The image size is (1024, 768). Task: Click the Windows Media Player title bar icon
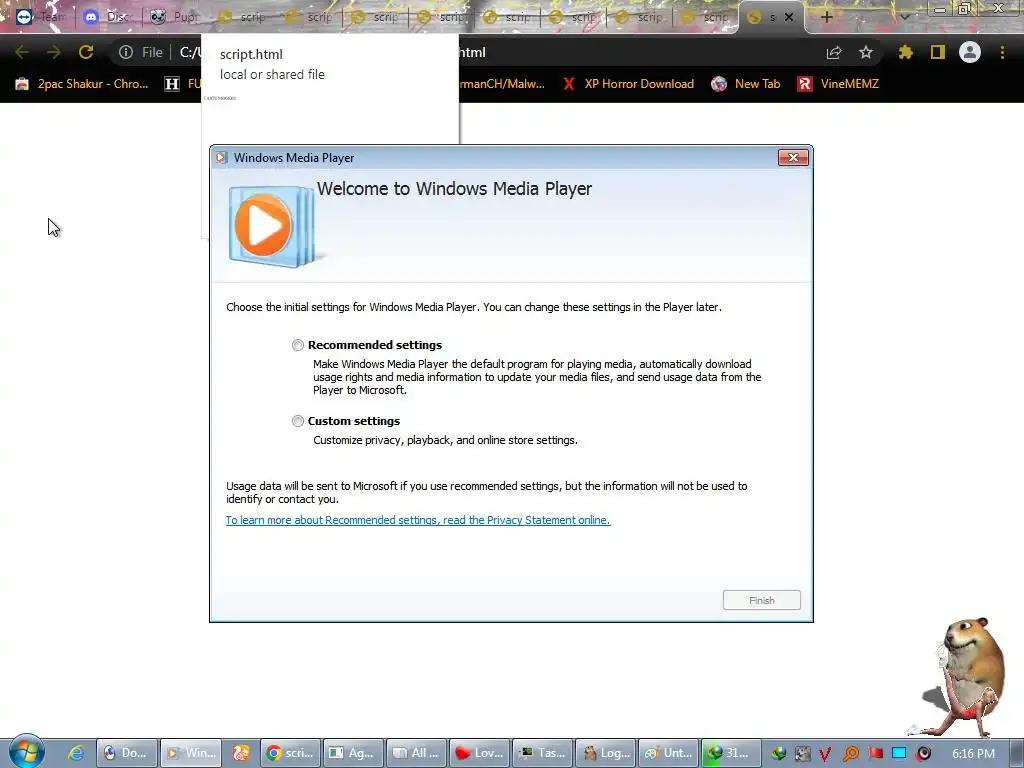click(x=221, y=157)
